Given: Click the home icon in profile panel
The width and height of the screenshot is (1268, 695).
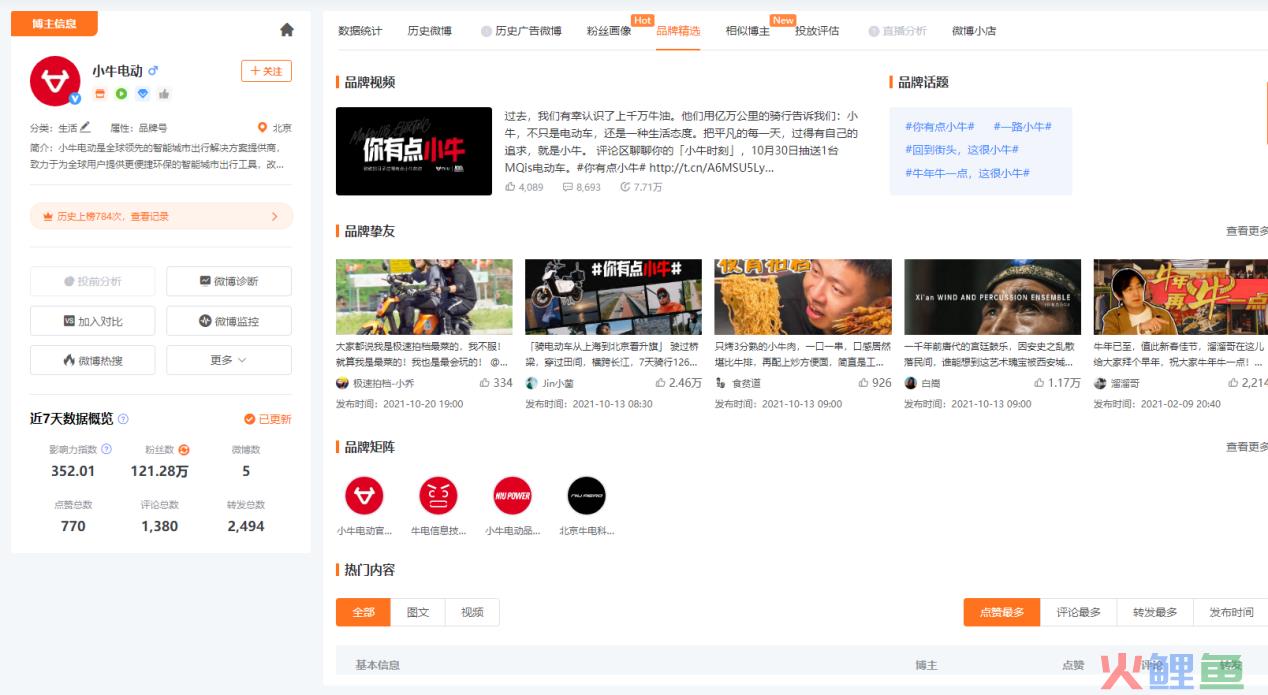Looking at the screenshot, I should [287, 30].
